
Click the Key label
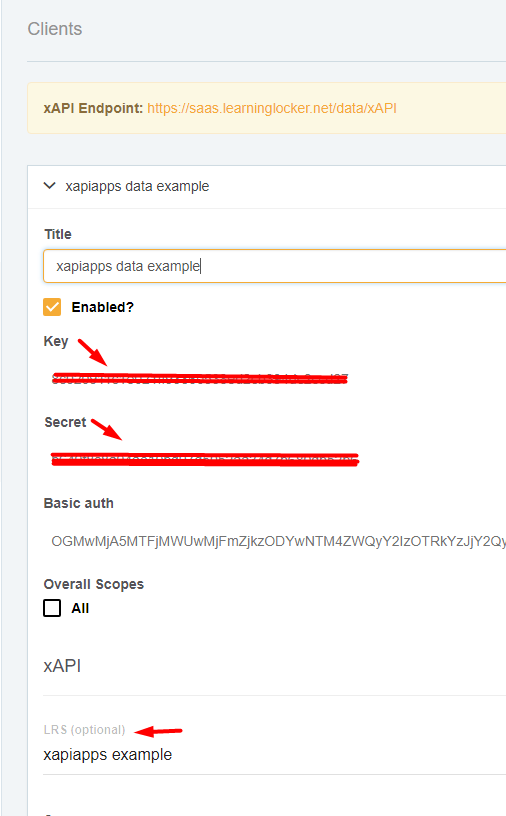click(56, 341)
